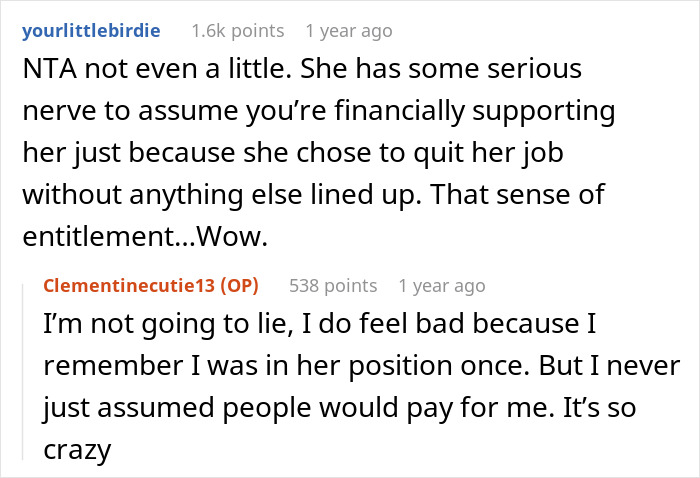
Task: Click the line 'I'm not going to lie'
Action: [320, 324]
